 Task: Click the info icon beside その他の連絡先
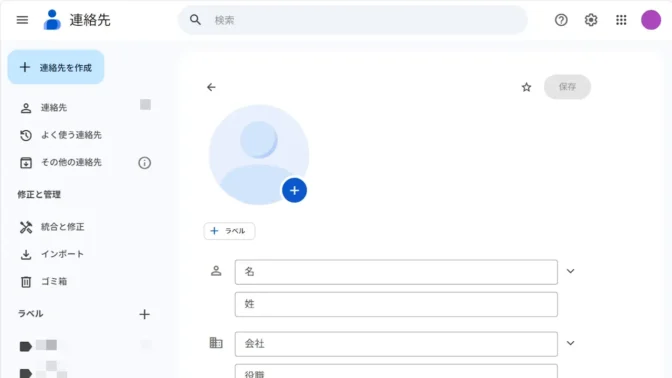(144, 163)
